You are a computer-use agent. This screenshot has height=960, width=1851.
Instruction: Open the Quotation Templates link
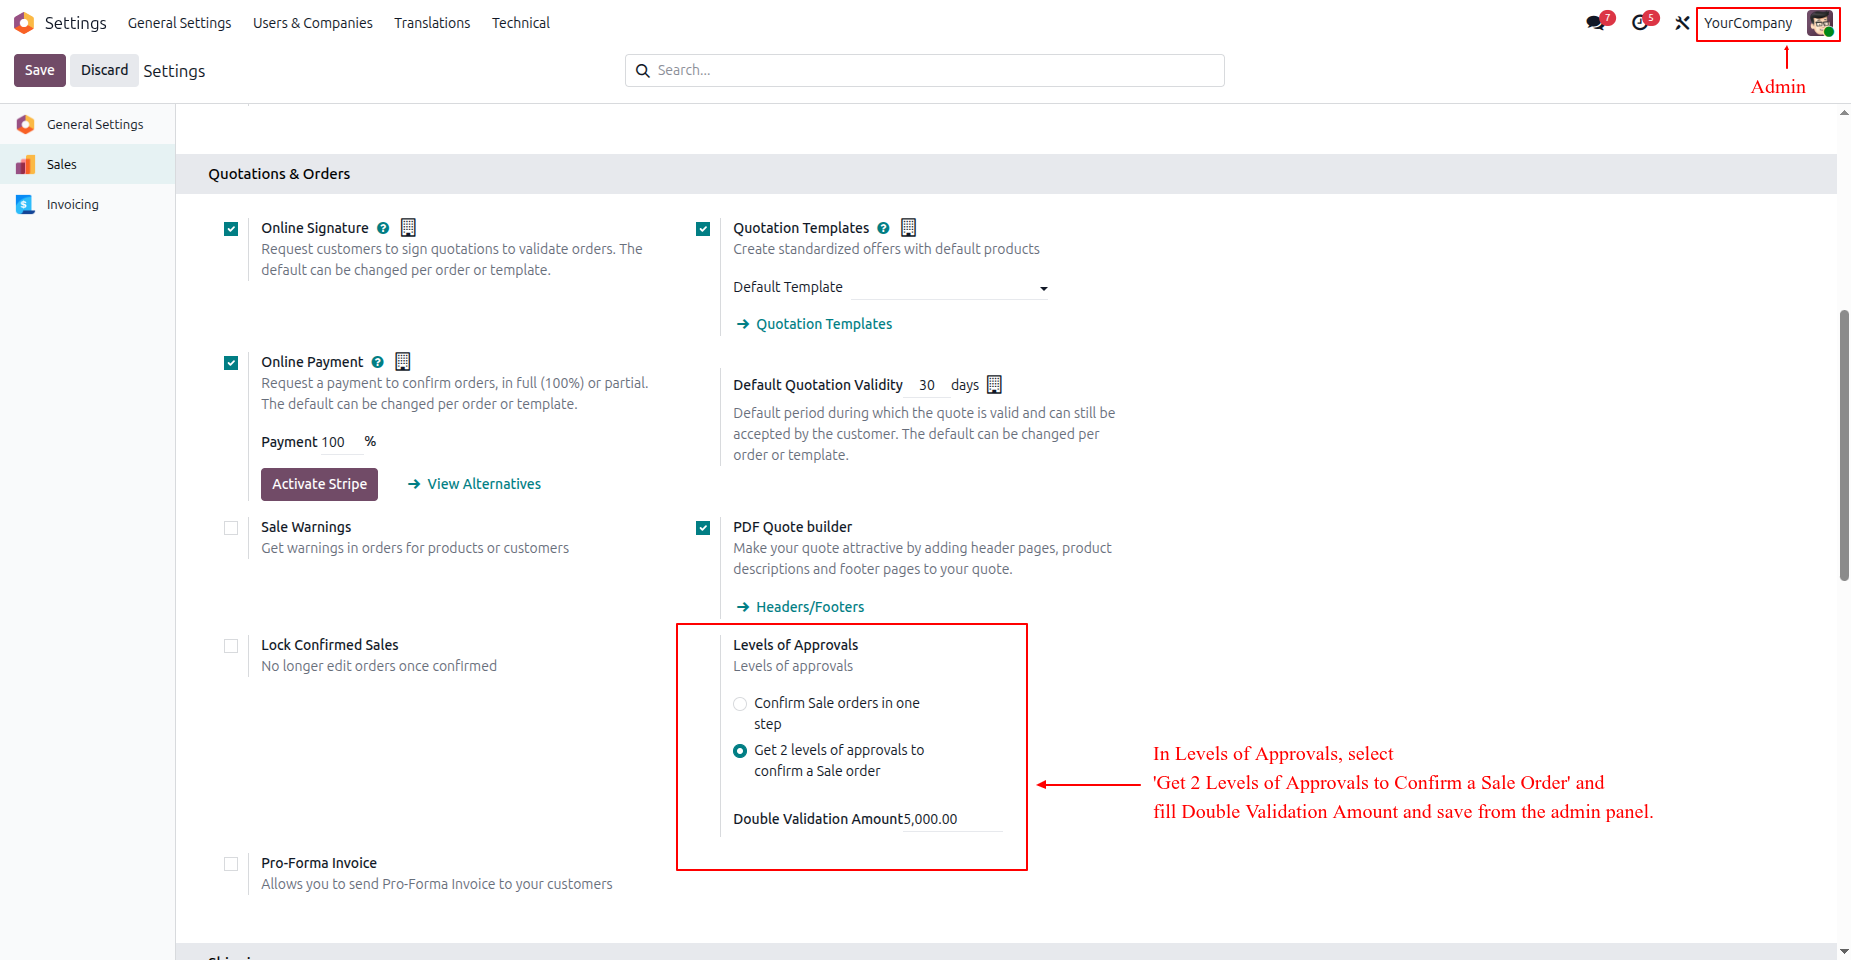(824, 324)
